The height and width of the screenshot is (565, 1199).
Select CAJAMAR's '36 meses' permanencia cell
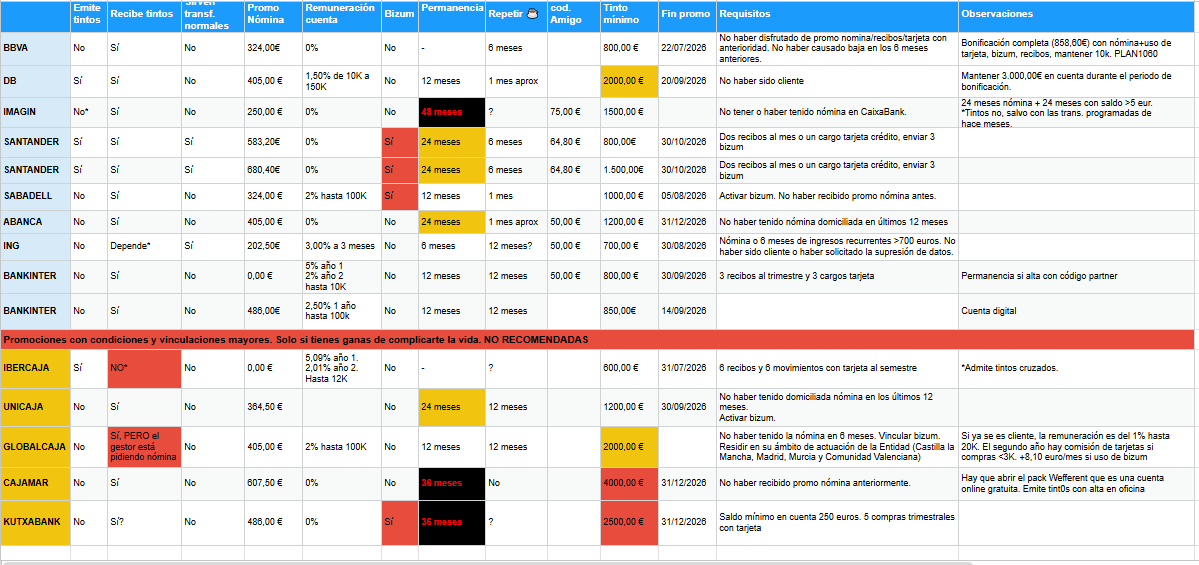(x=452, y=483)
